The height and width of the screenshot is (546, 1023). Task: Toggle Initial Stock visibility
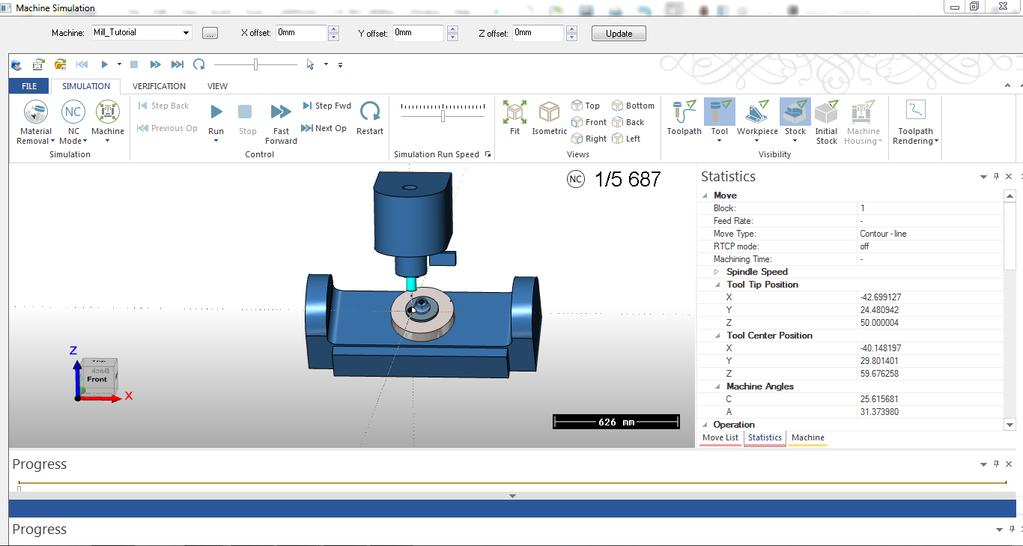point(827,123)
